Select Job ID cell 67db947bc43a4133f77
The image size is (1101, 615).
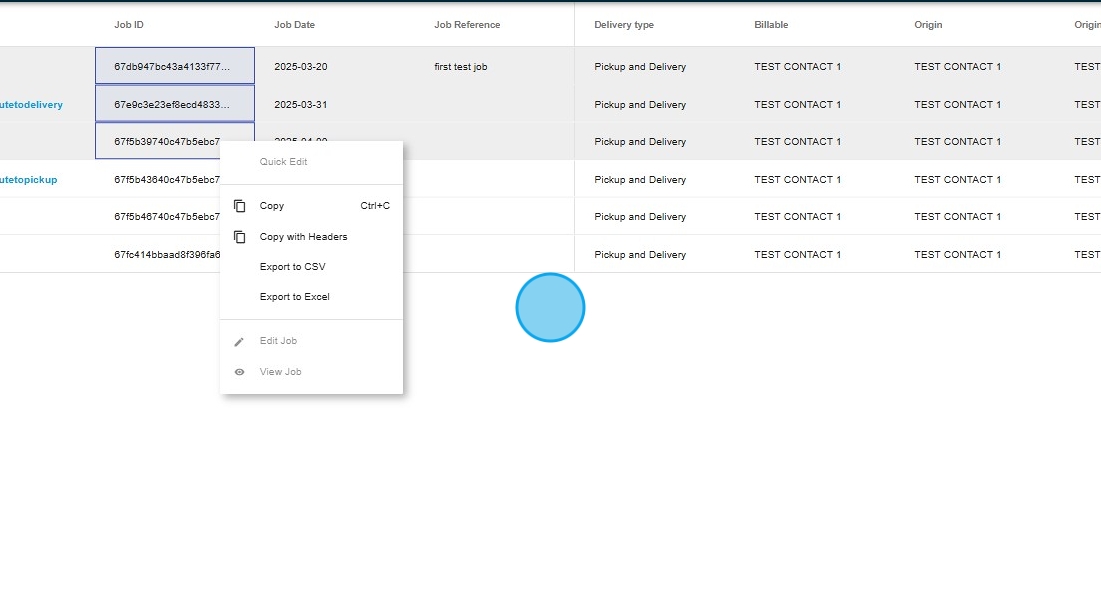pos(174,67)
